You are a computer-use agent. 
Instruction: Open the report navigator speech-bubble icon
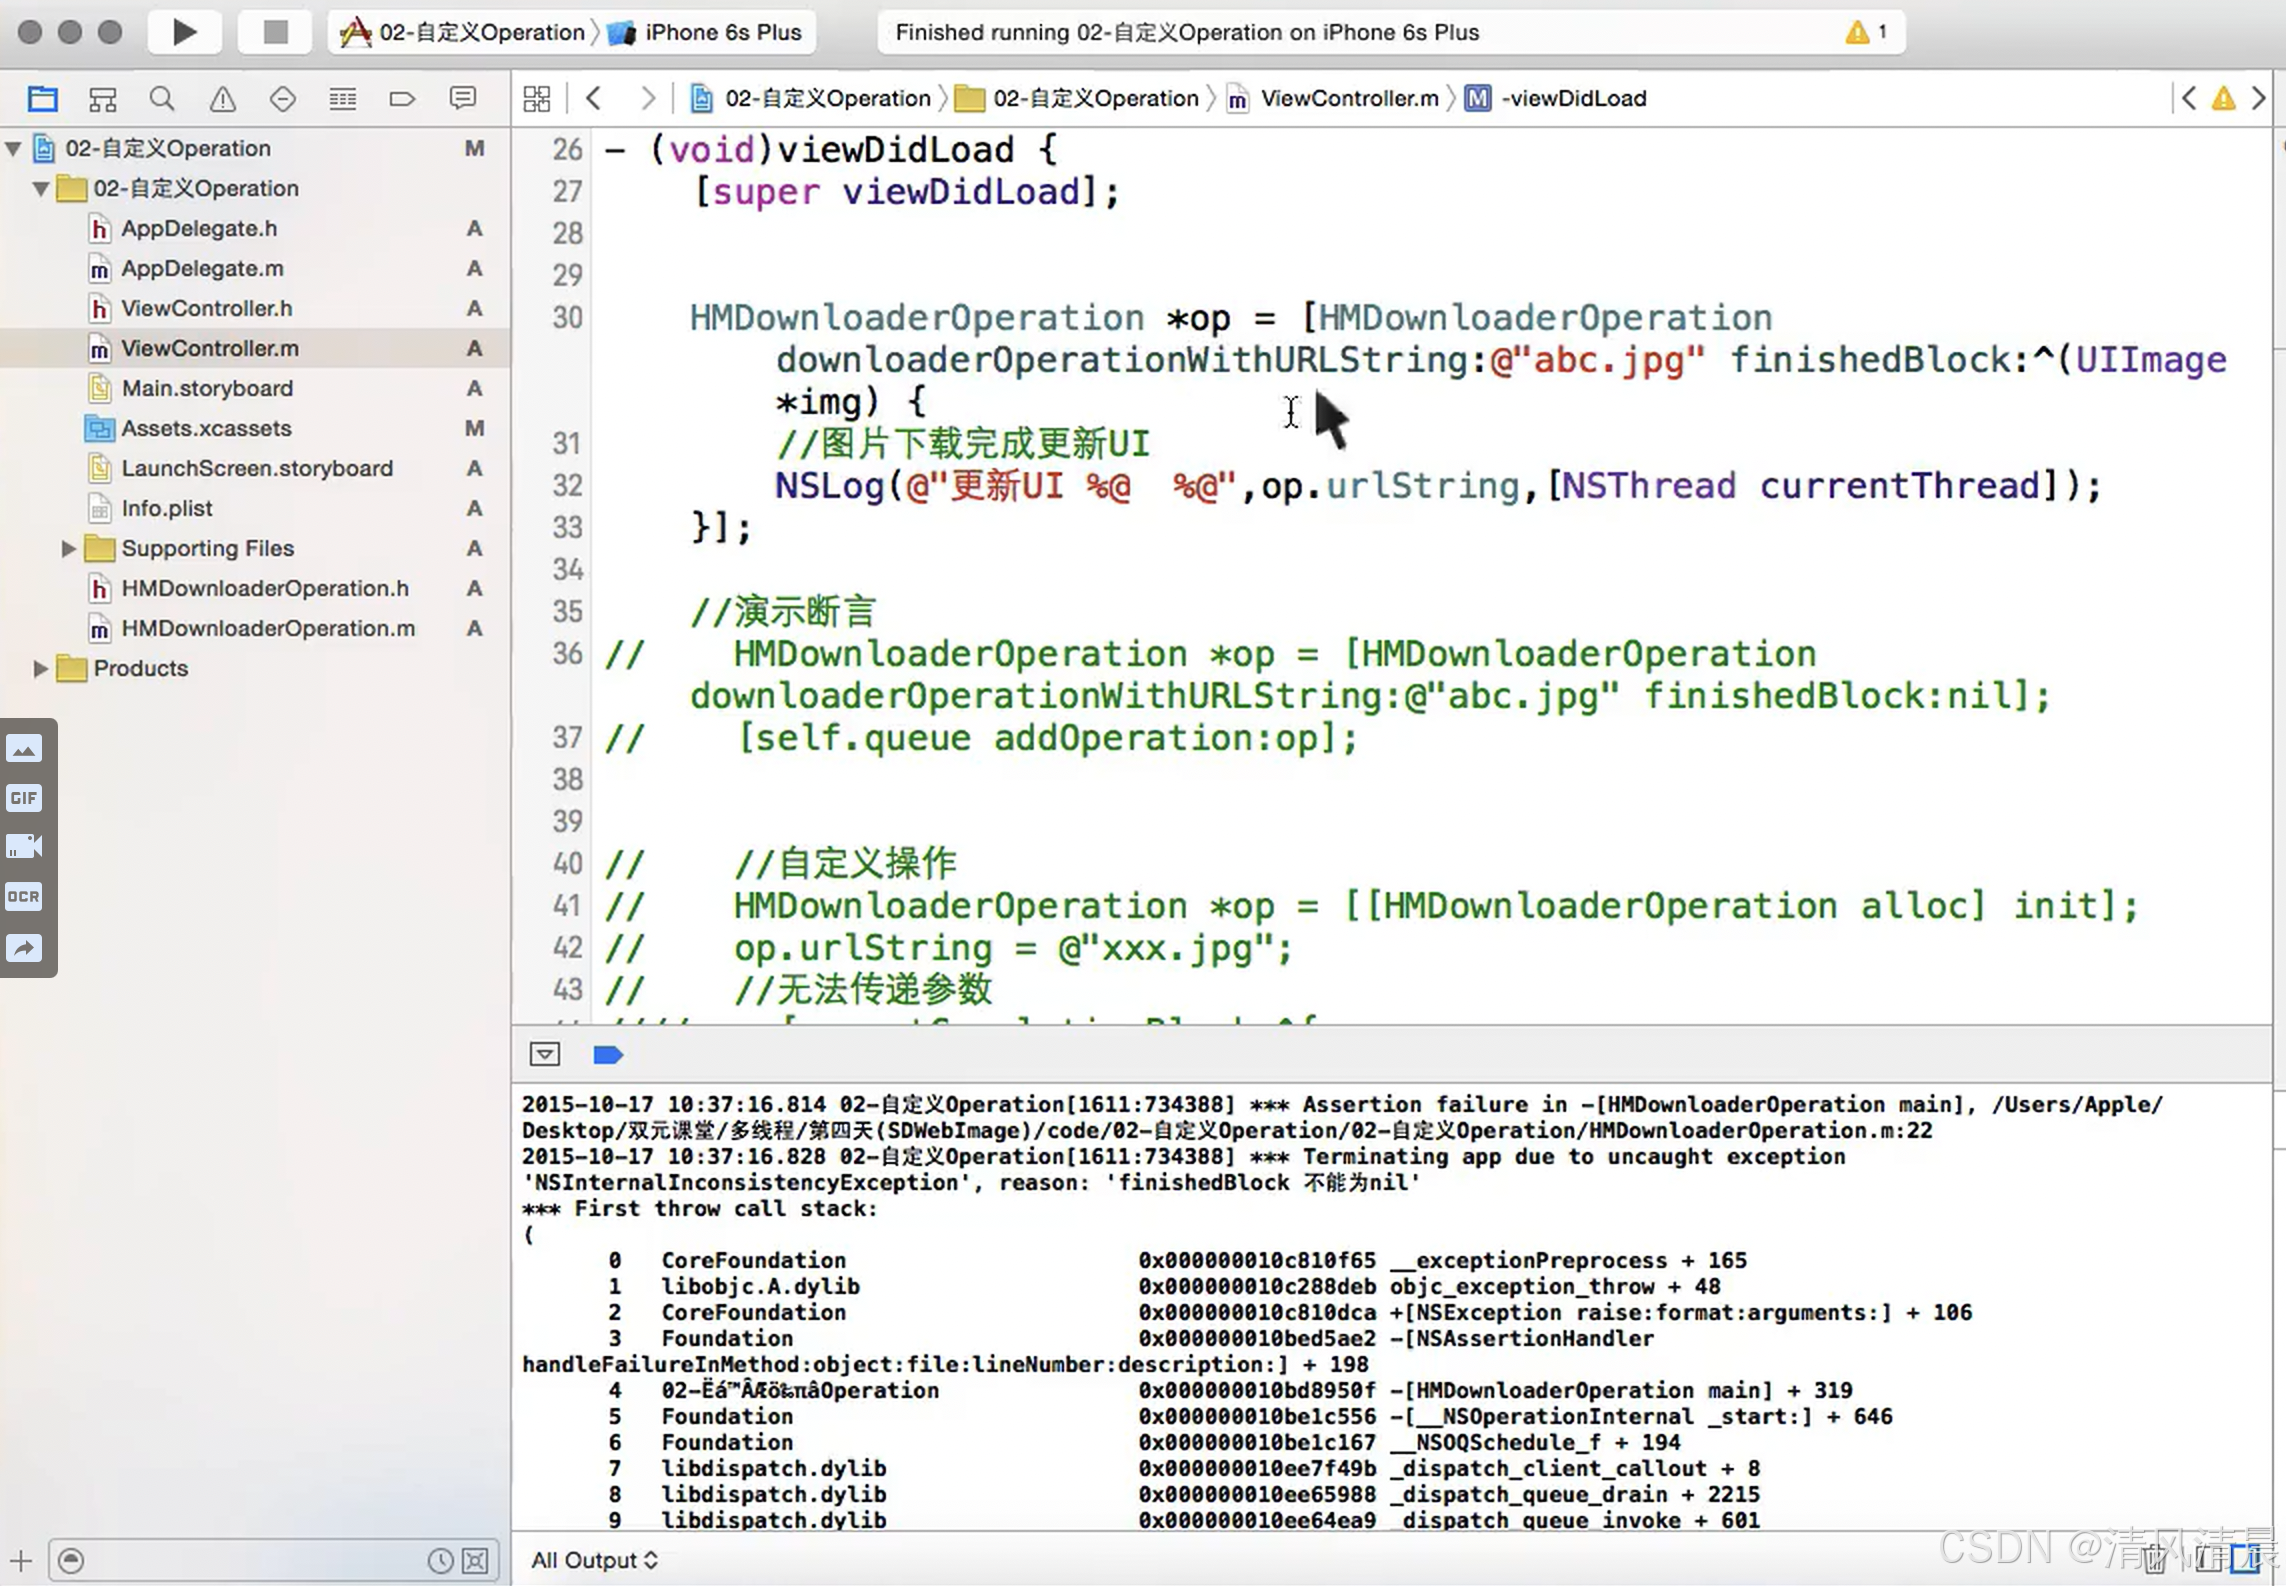point(462,99)
